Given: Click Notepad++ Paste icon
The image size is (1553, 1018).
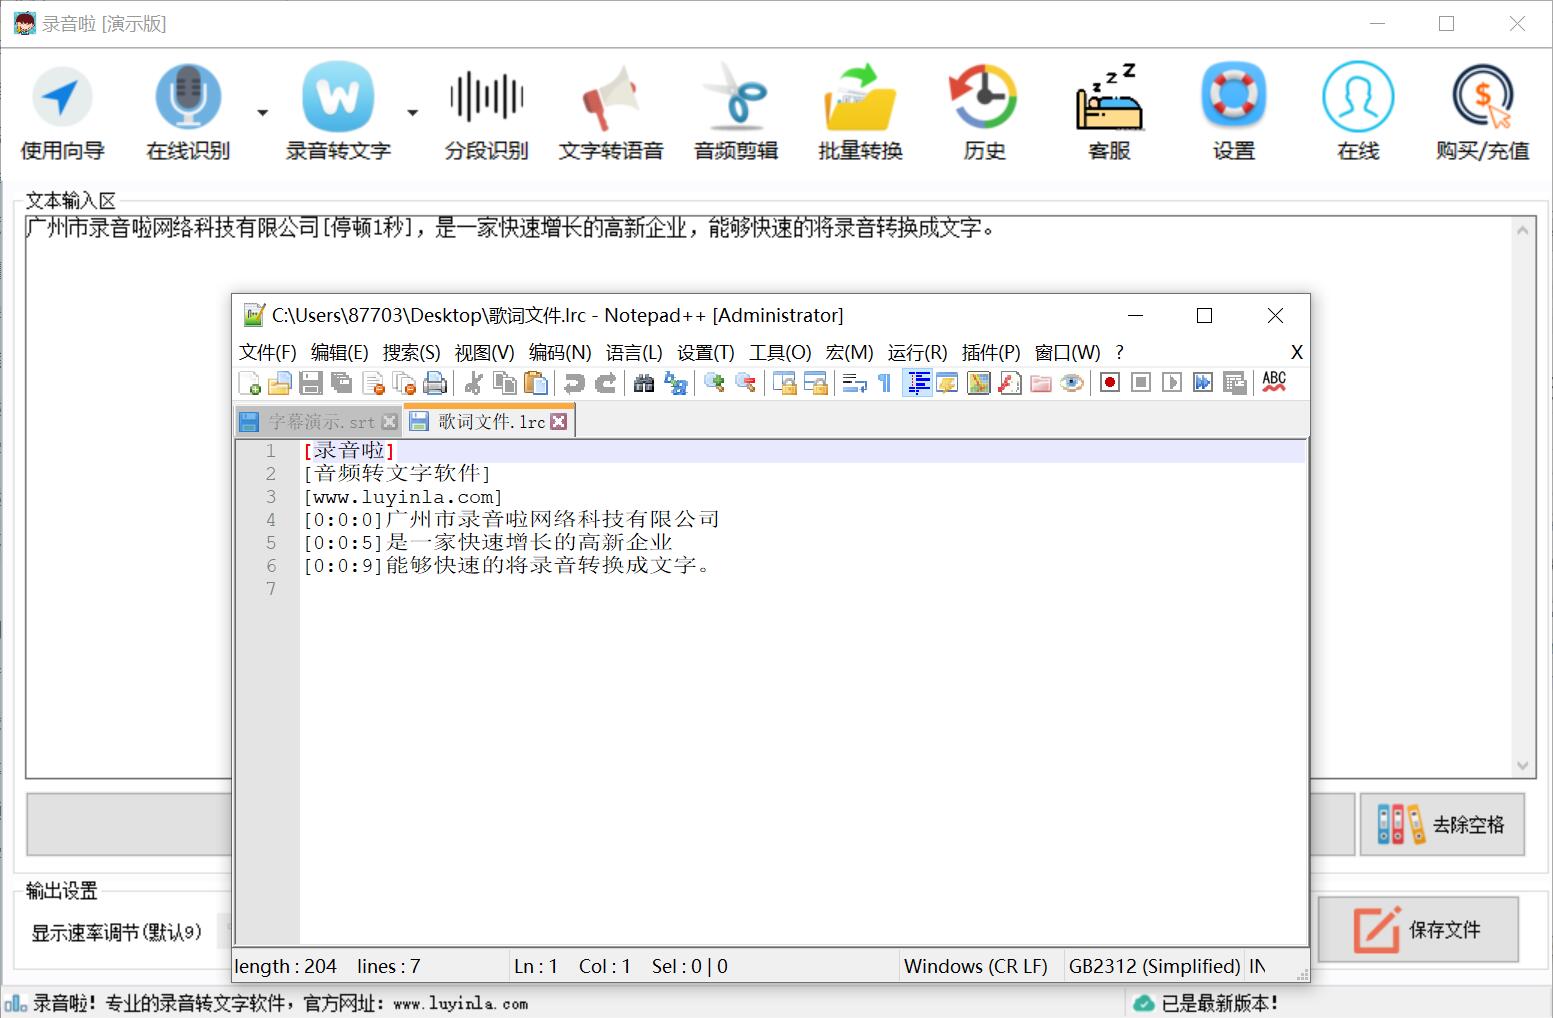Looking at the screenshot, I should [x=536, y=383].
